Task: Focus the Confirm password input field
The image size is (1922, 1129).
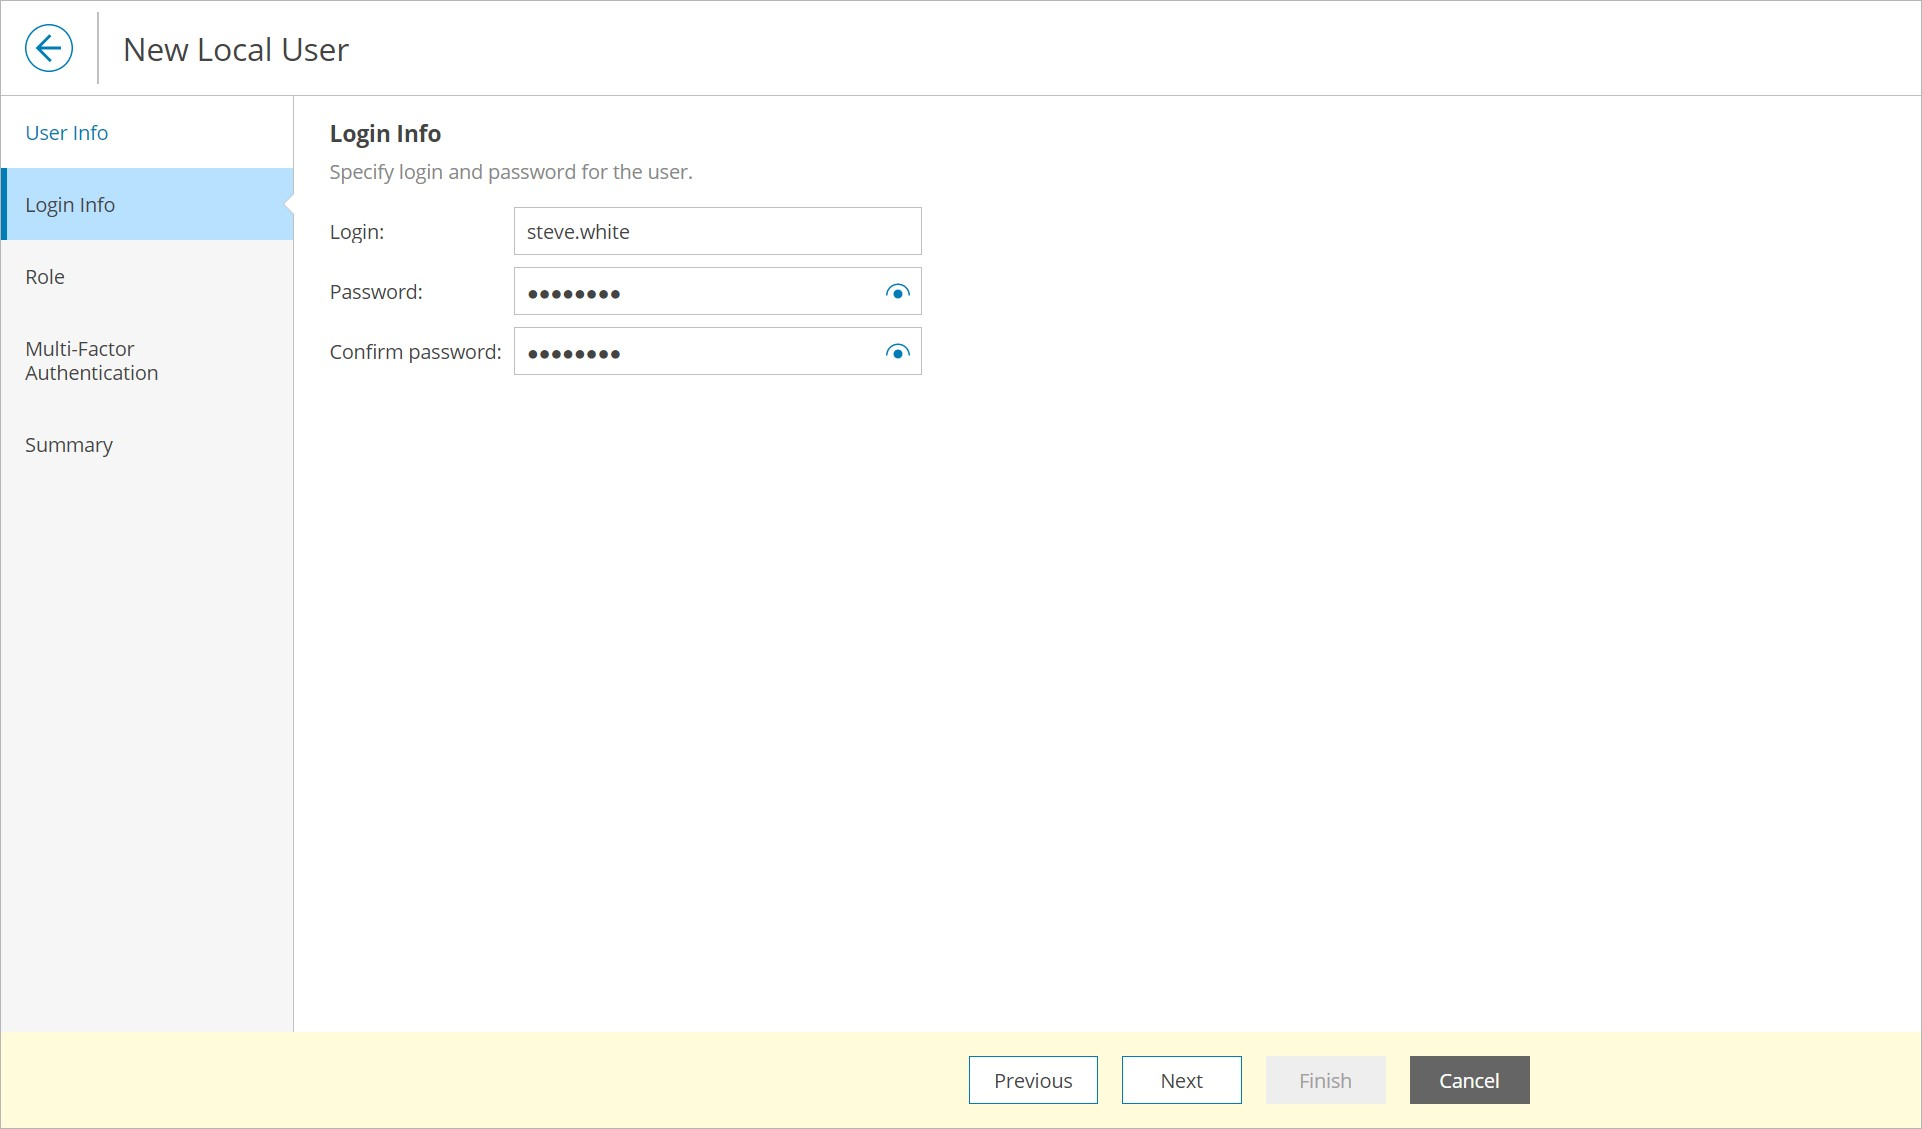Action: (695, 352)
